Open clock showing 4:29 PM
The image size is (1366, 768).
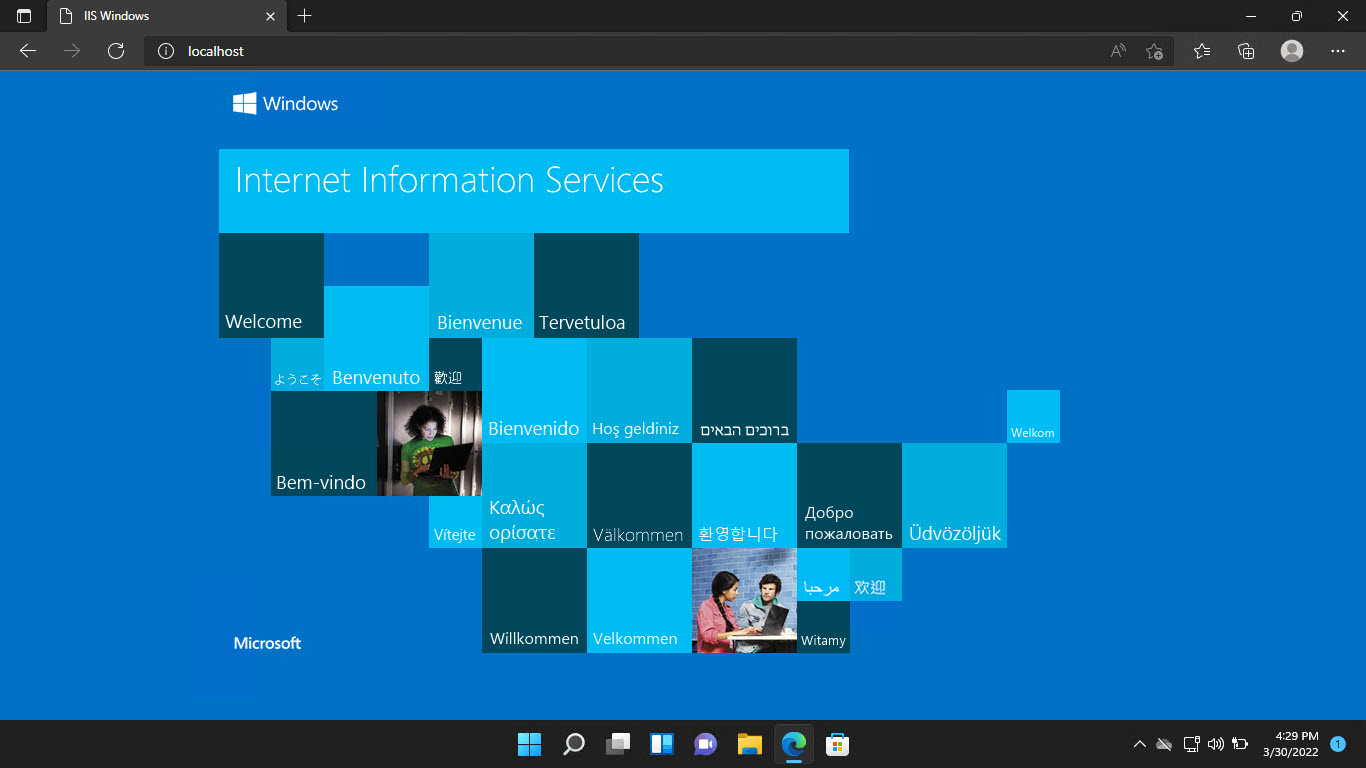[x=1290, y=744]
